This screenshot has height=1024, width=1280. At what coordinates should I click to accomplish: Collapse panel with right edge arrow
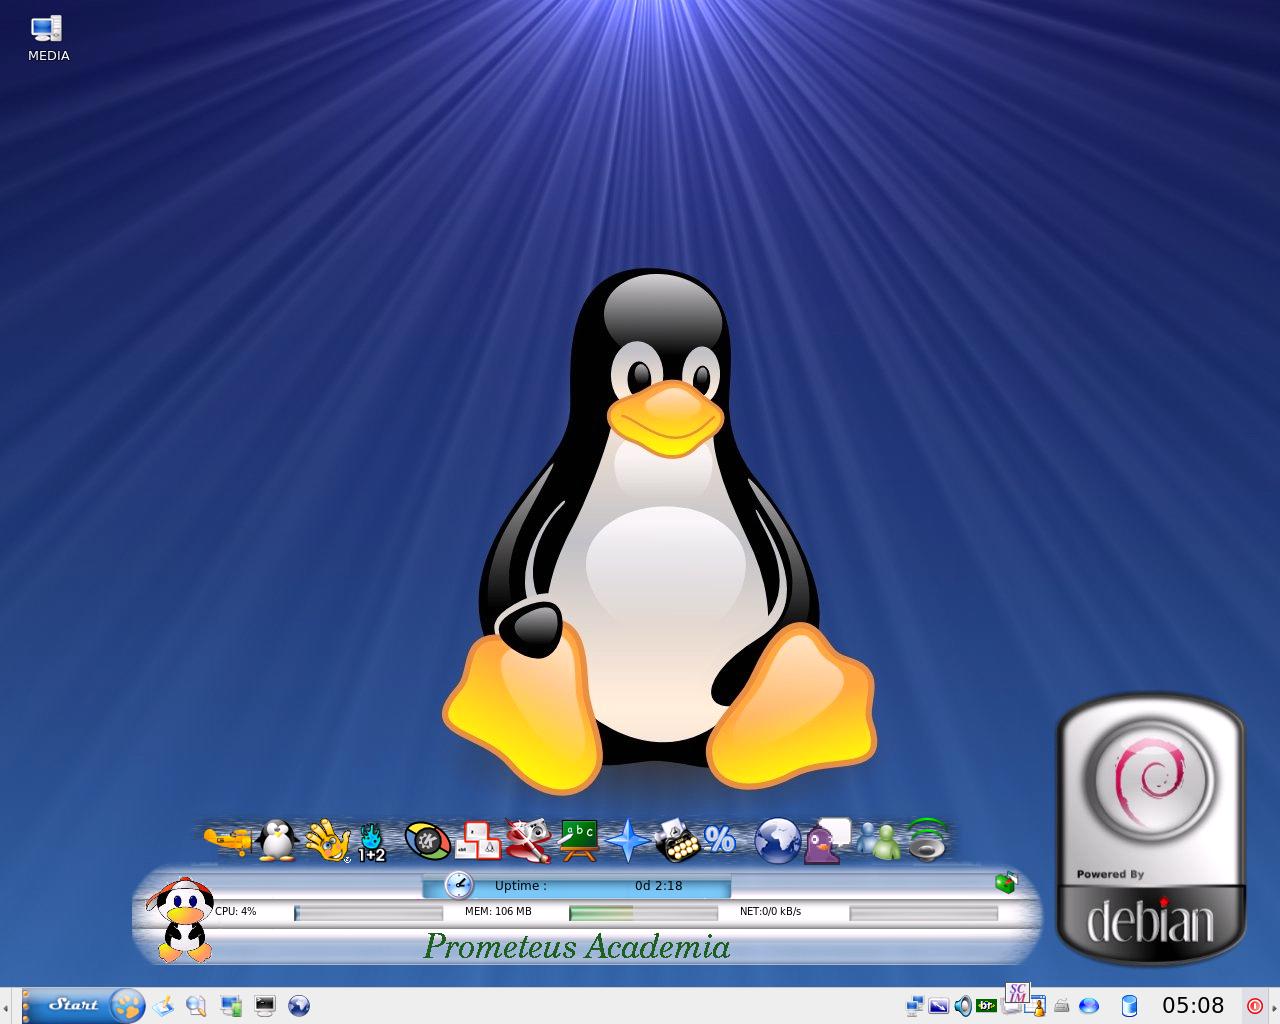pyautogui.click(x=1275, y=1006)
